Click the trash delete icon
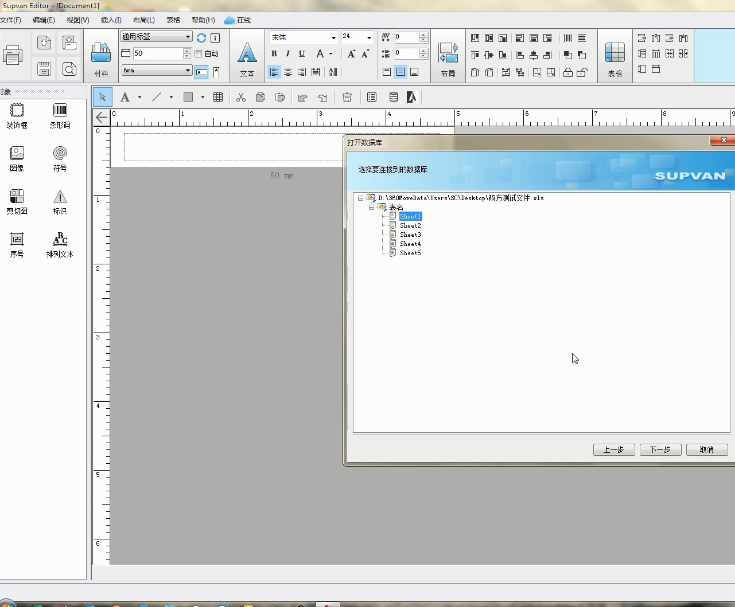The image size is (735, 607). (346, 97)
